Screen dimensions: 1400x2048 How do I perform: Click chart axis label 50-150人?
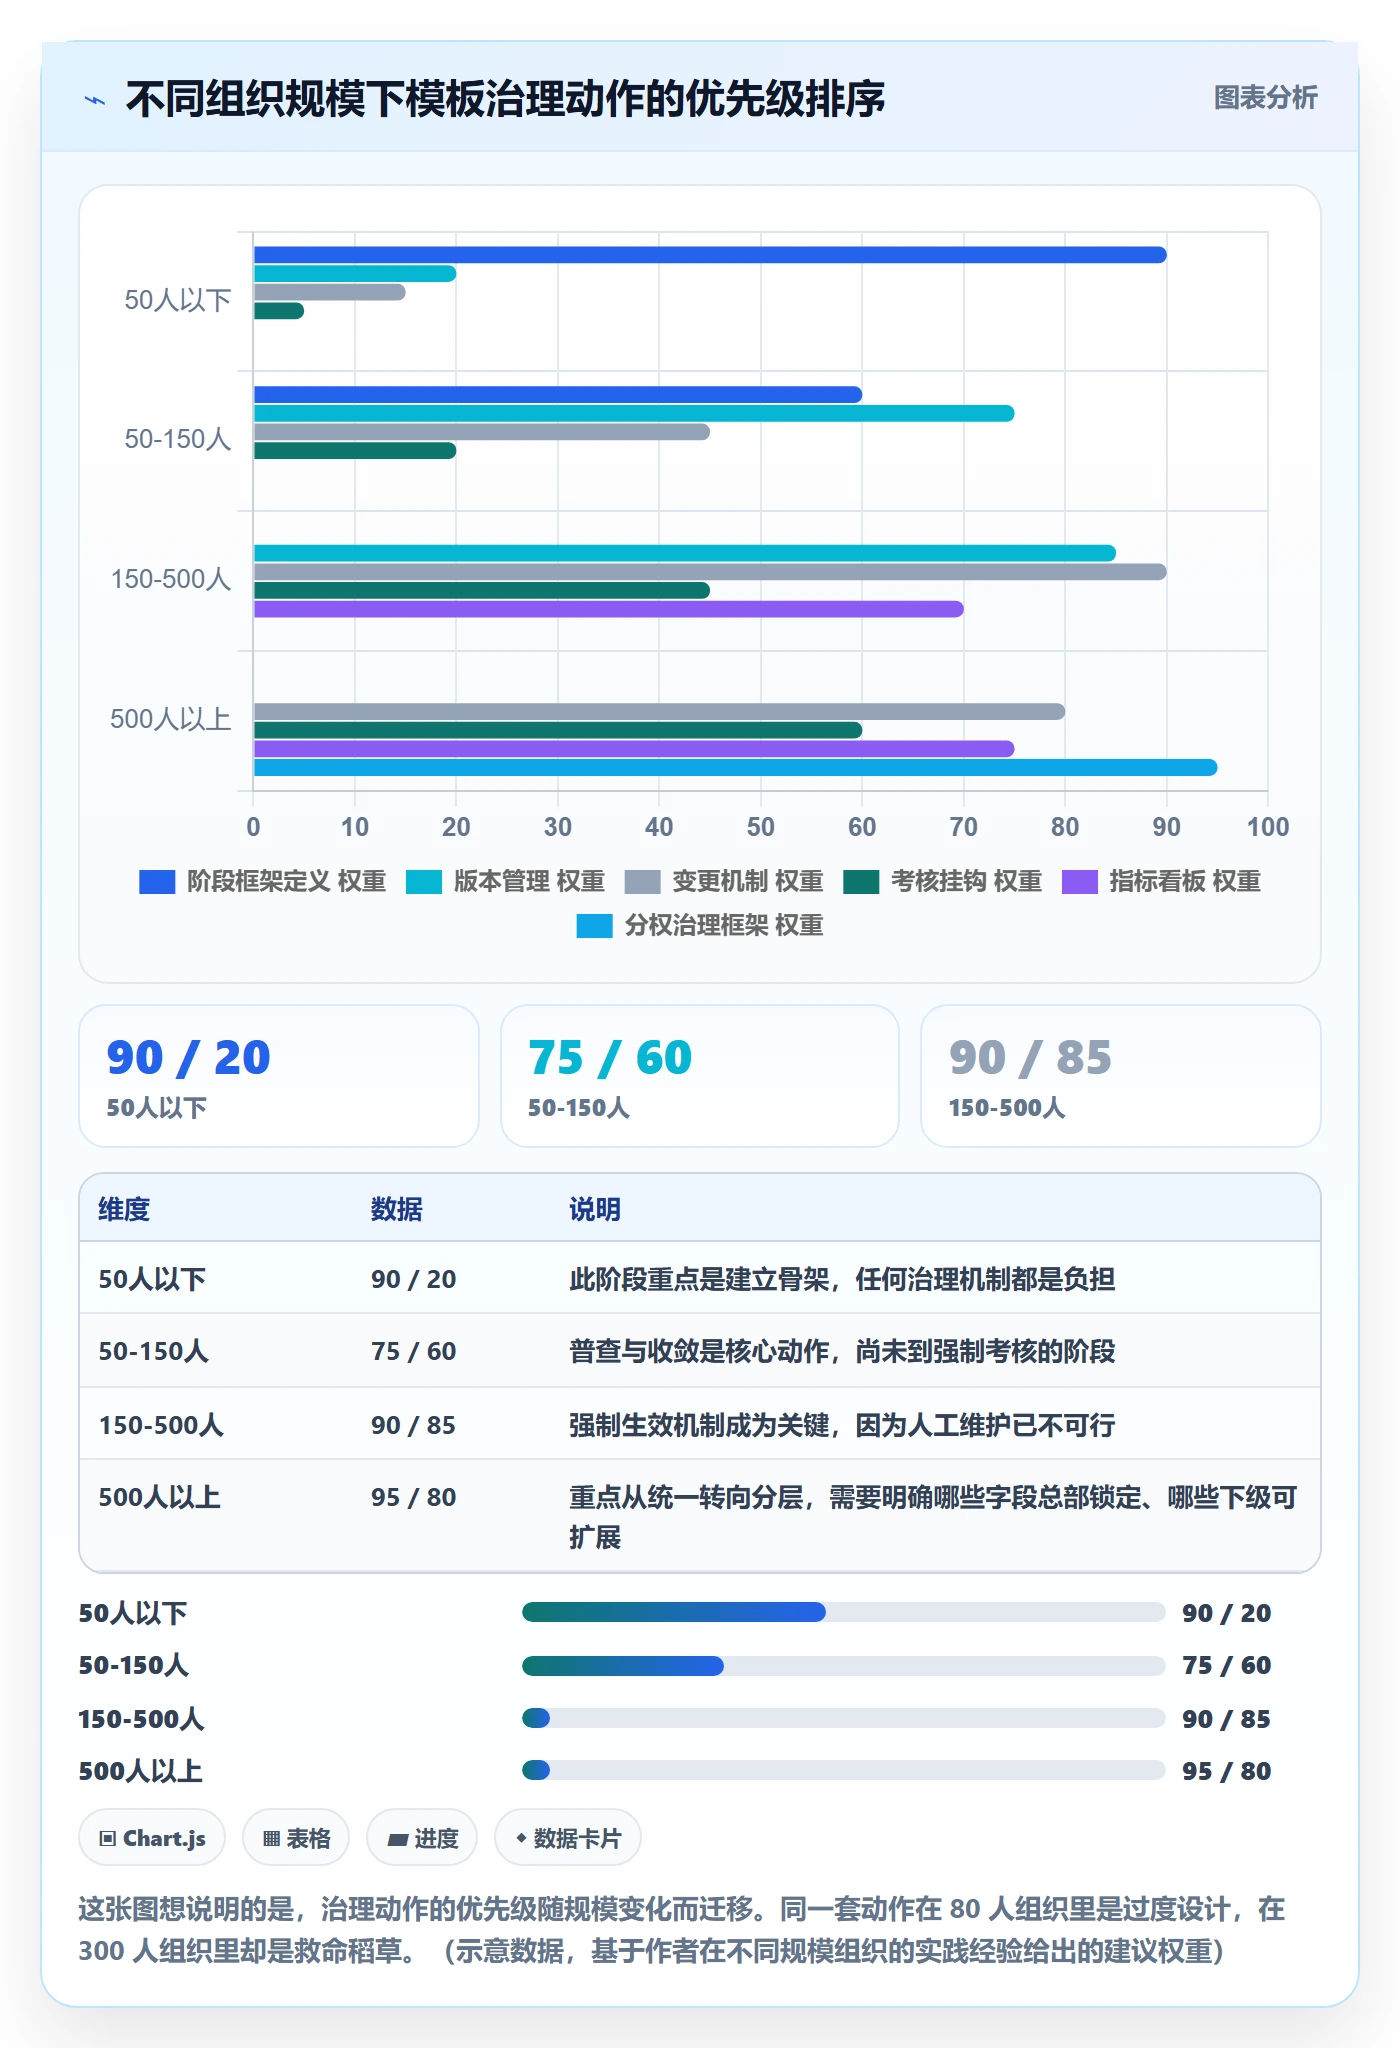point(177,439)
